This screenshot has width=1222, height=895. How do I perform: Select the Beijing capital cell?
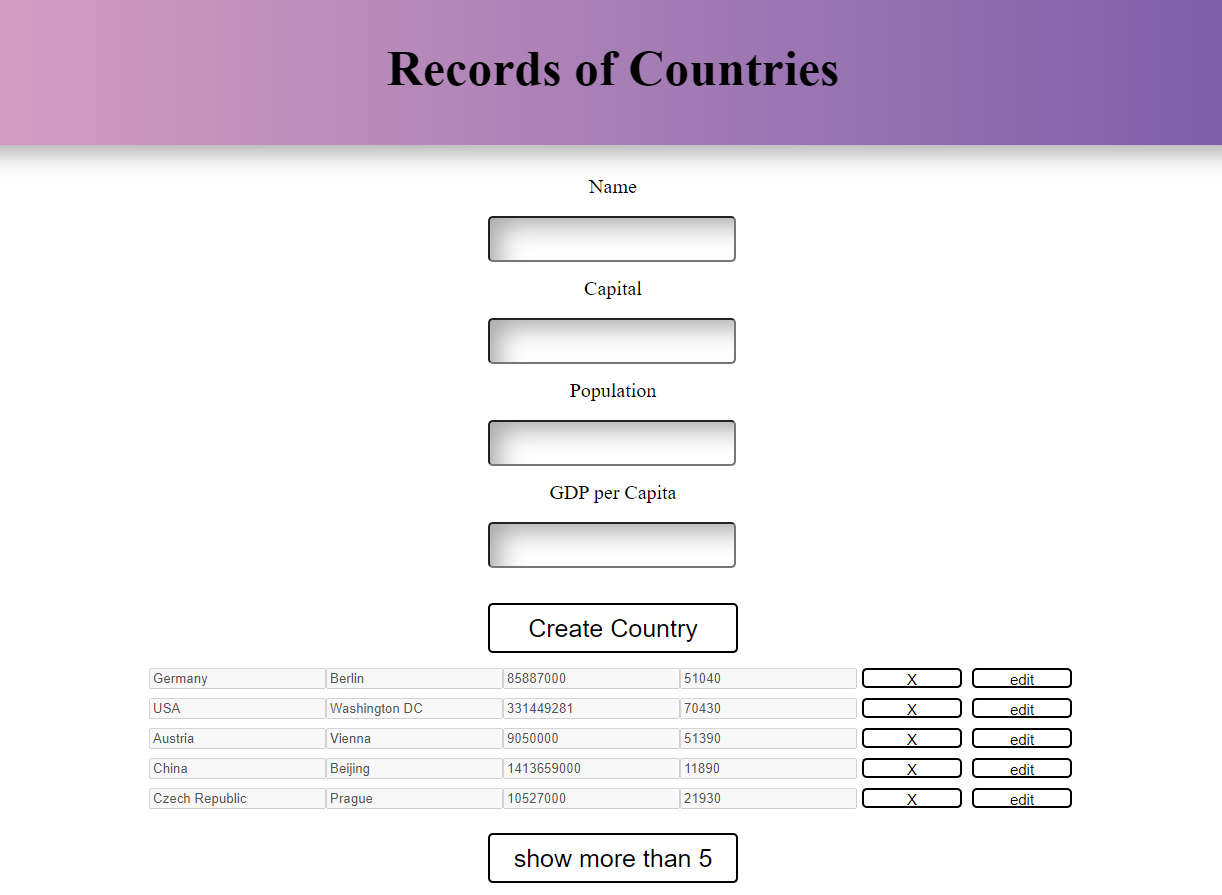pyautogui.click(x=414, y=768)
